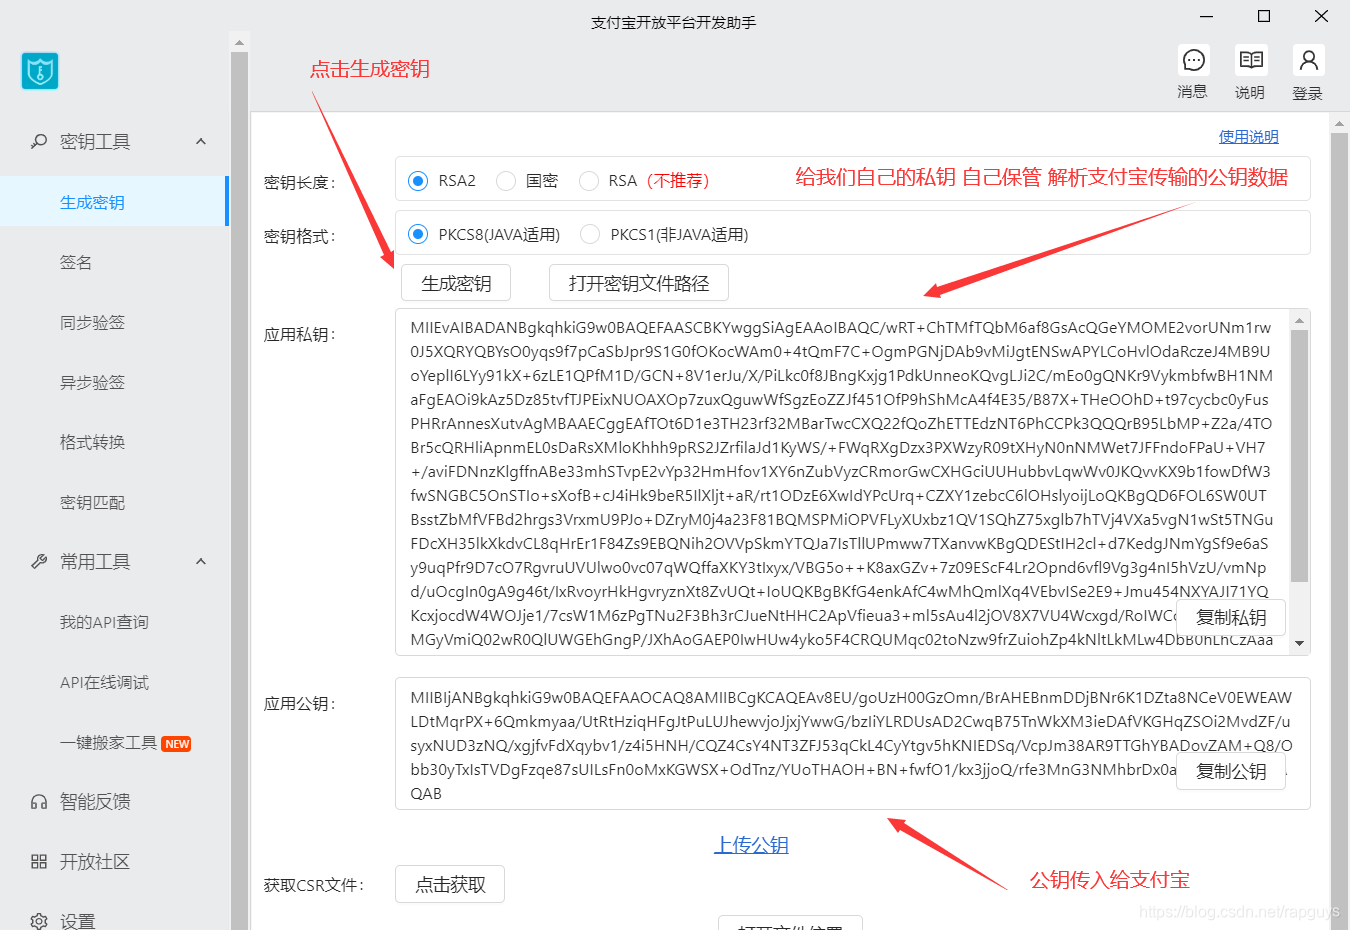Click 打开密钥文件路径 button
Viewport: 1350px width, 930px height.
(x=639, y=283)
